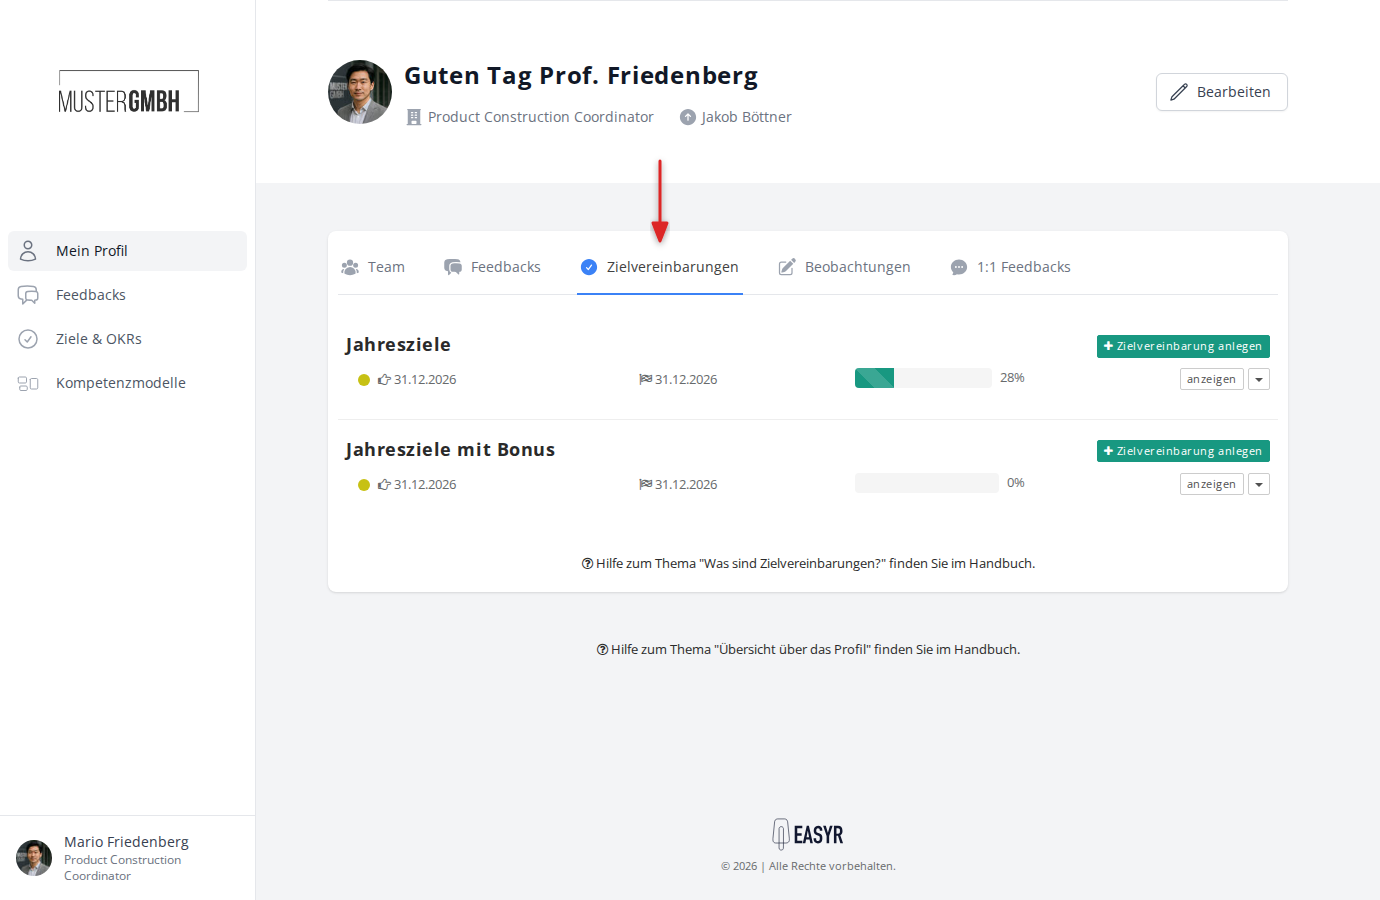Open help link about Zielvereinbarungen Handbuch

coord(808,564)
